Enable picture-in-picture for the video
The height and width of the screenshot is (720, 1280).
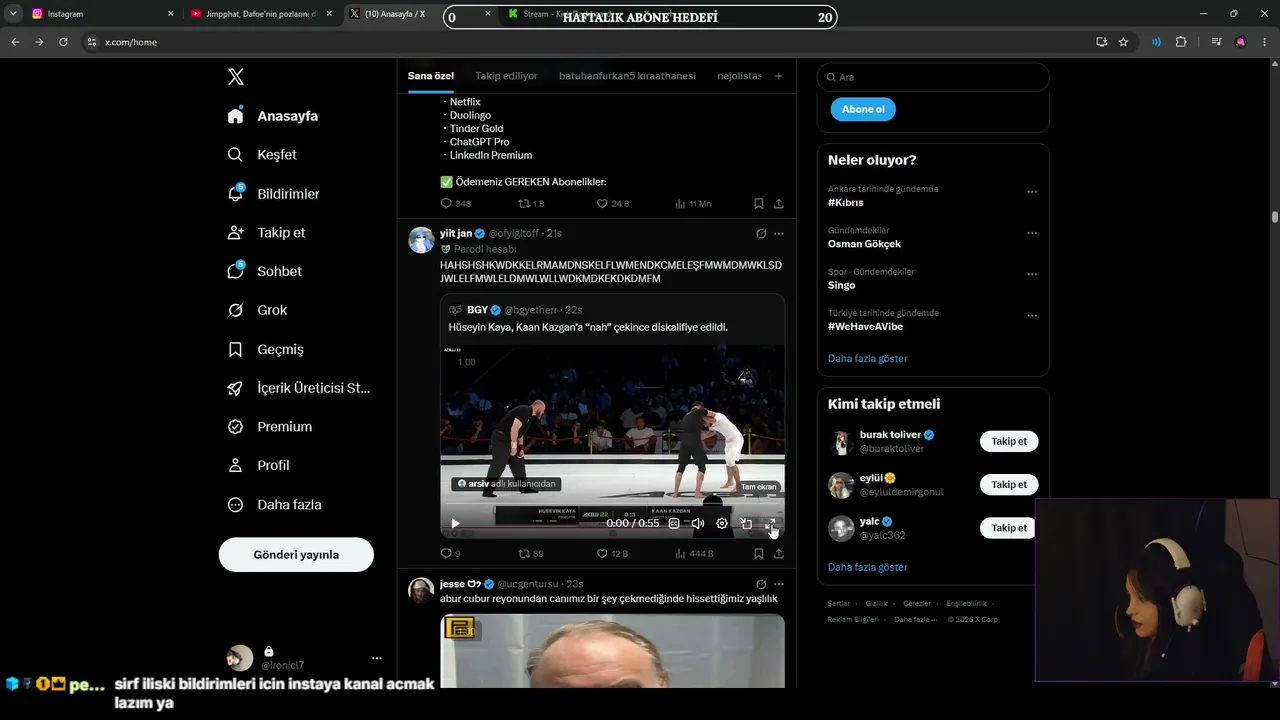tap(746, 523)
